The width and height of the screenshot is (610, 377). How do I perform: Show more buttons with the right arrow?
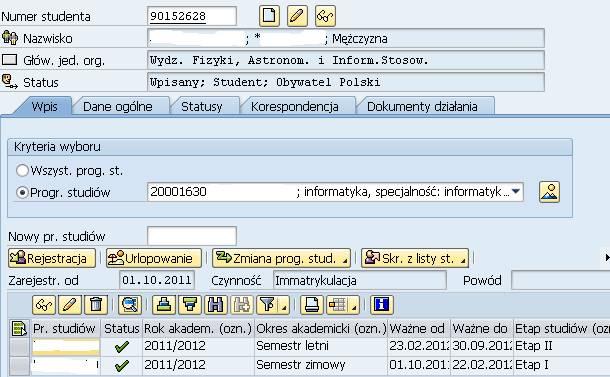pos(607,258)
